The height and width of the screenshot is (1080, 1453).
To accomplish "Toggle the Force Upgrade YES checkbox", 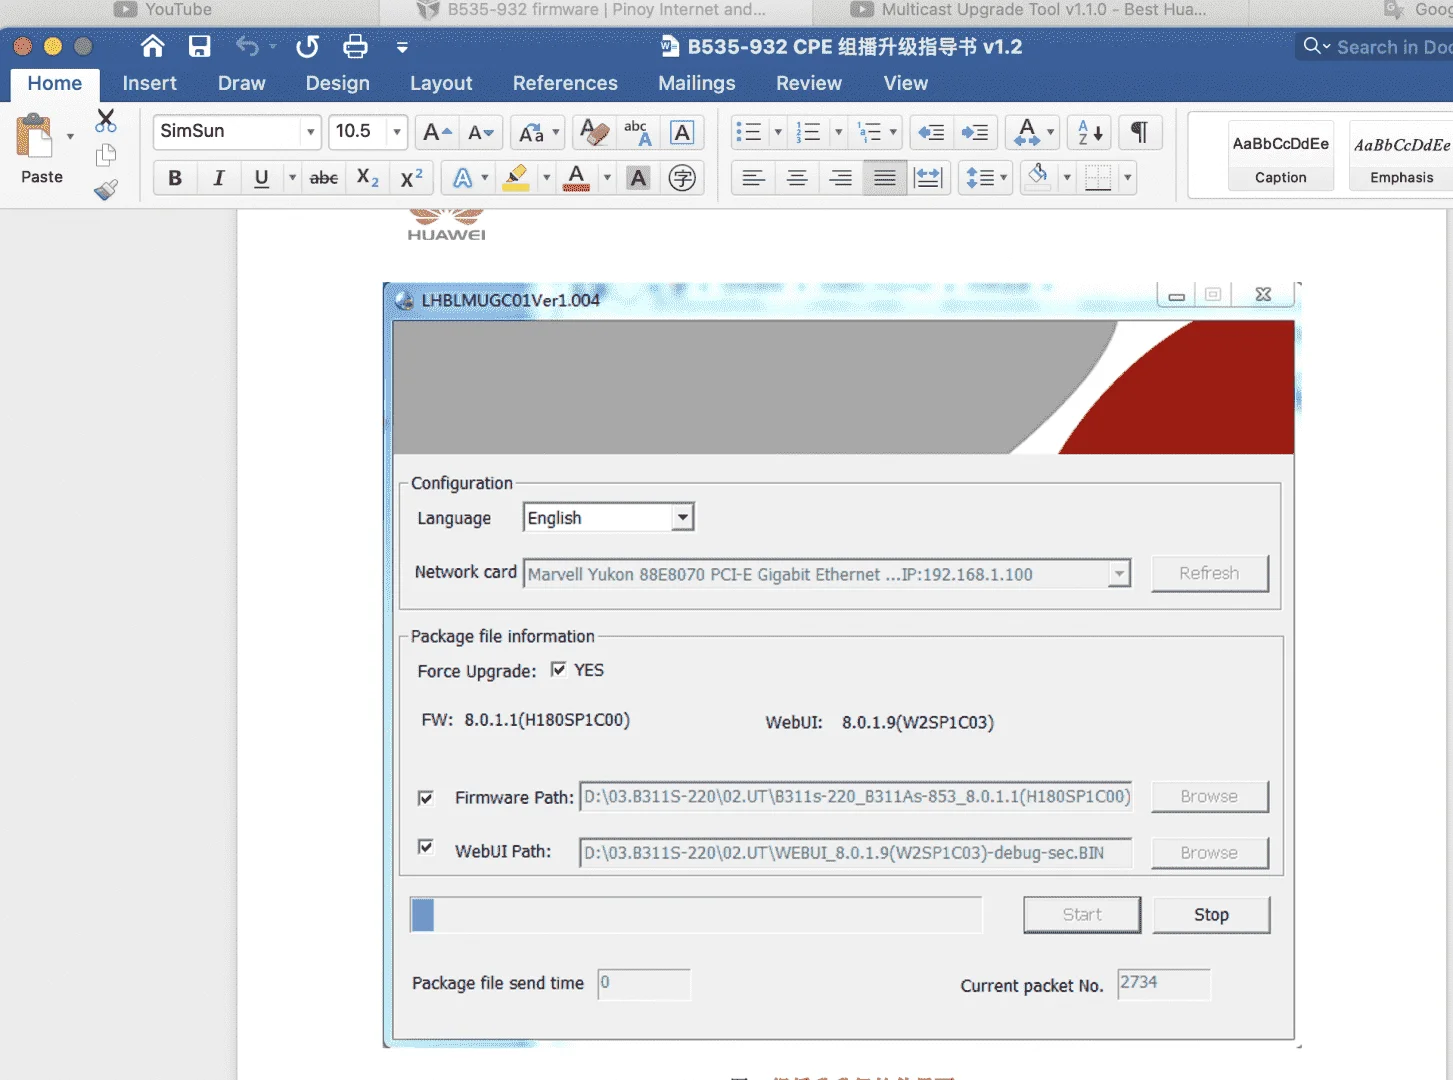I will (x=558, y=669).
